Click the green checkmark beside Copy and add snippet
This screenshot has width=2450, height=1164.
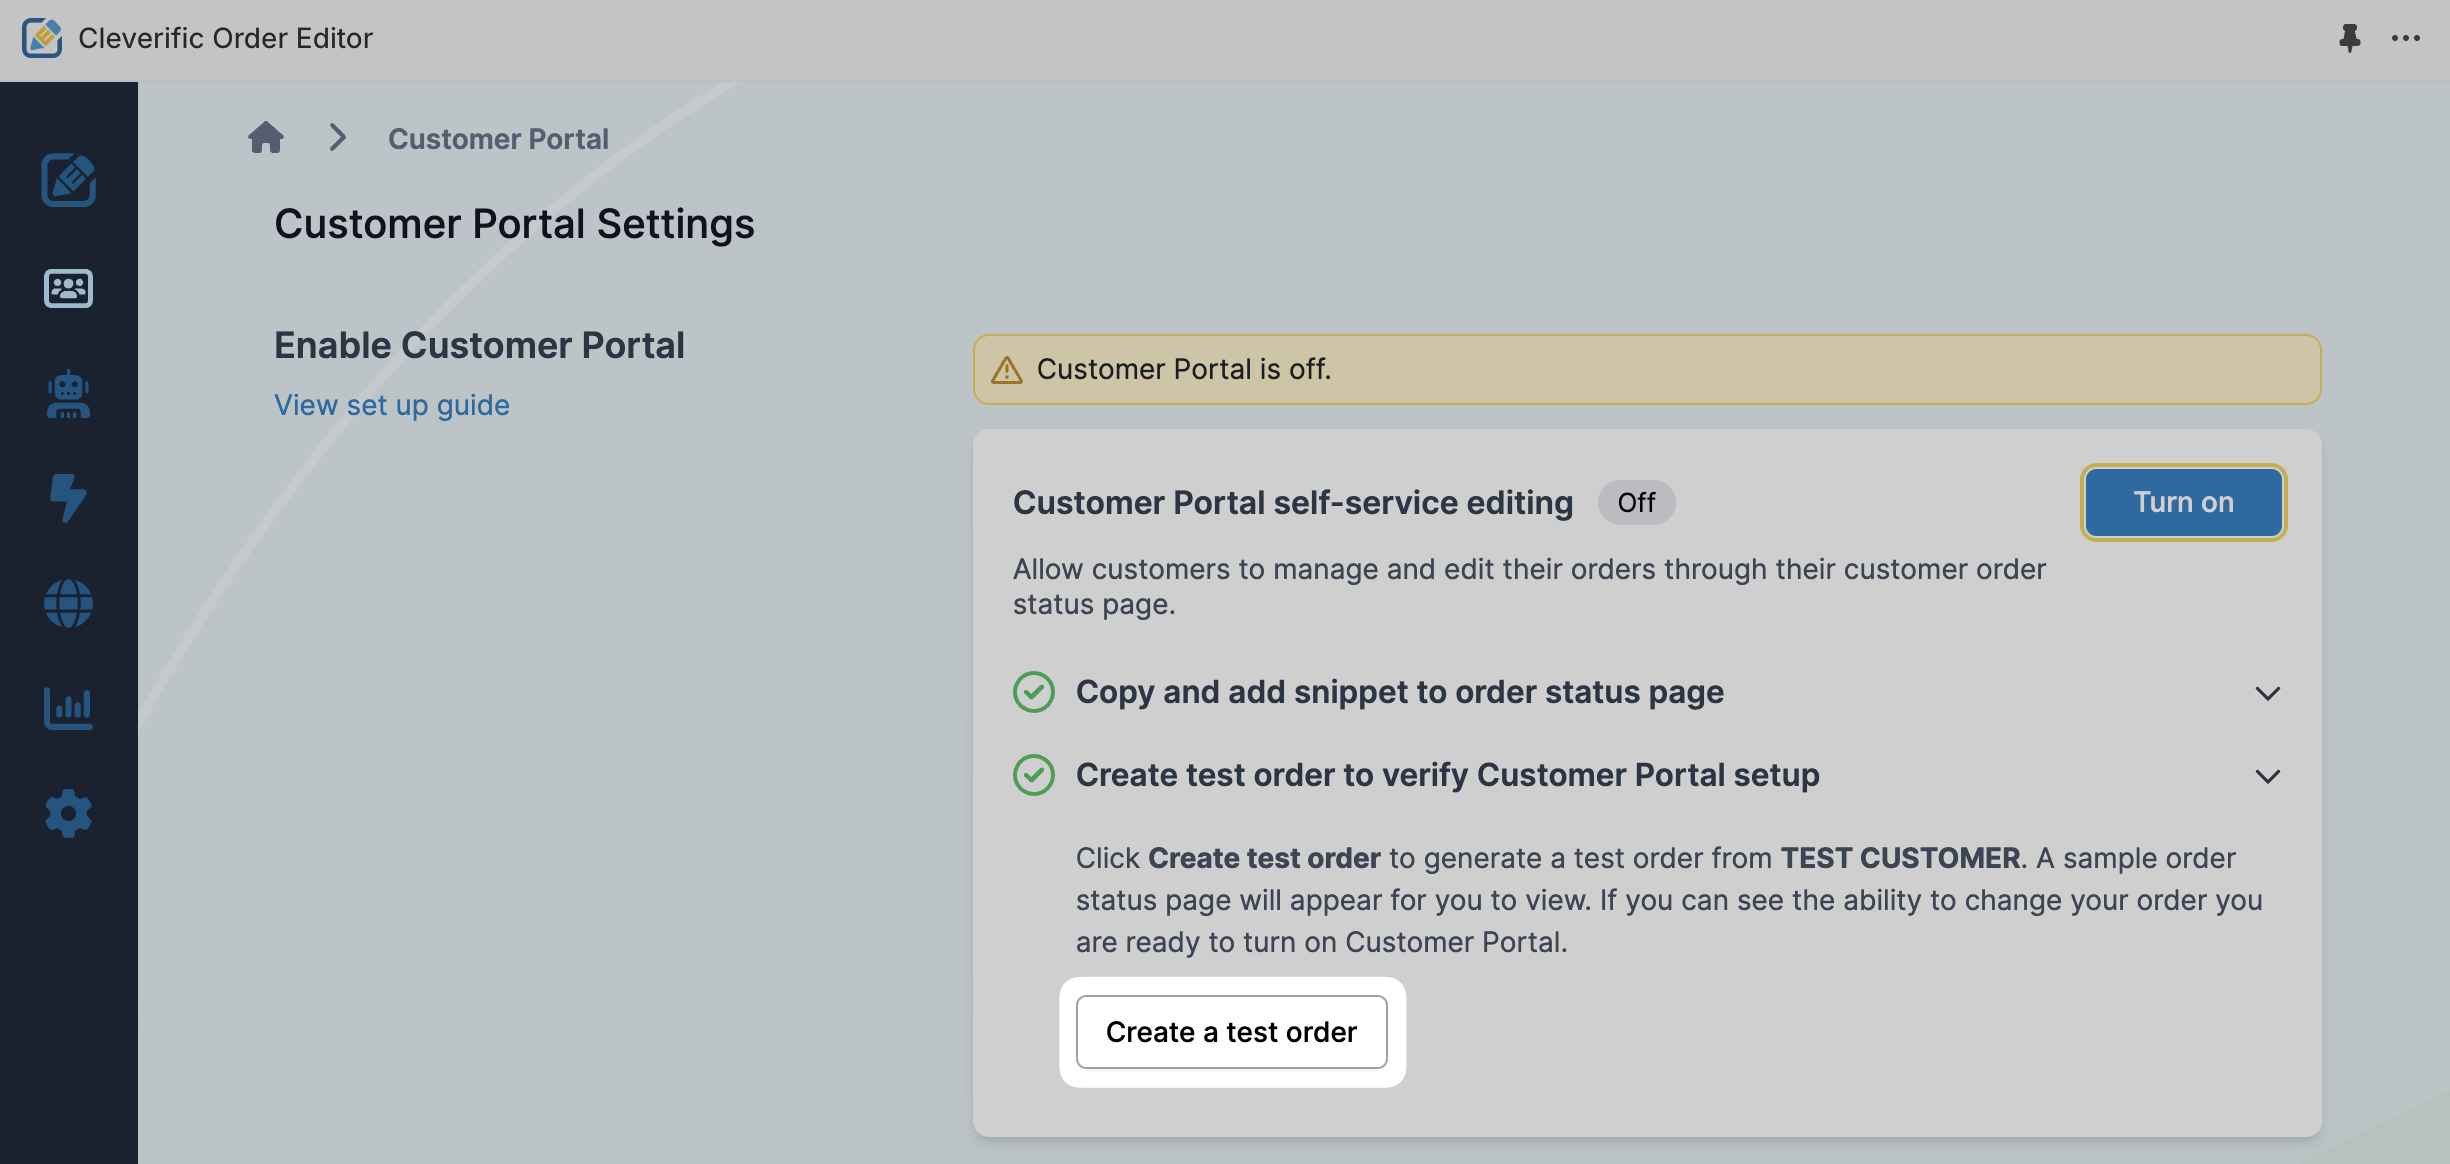pyautogui.click(x=1034, y=692)
